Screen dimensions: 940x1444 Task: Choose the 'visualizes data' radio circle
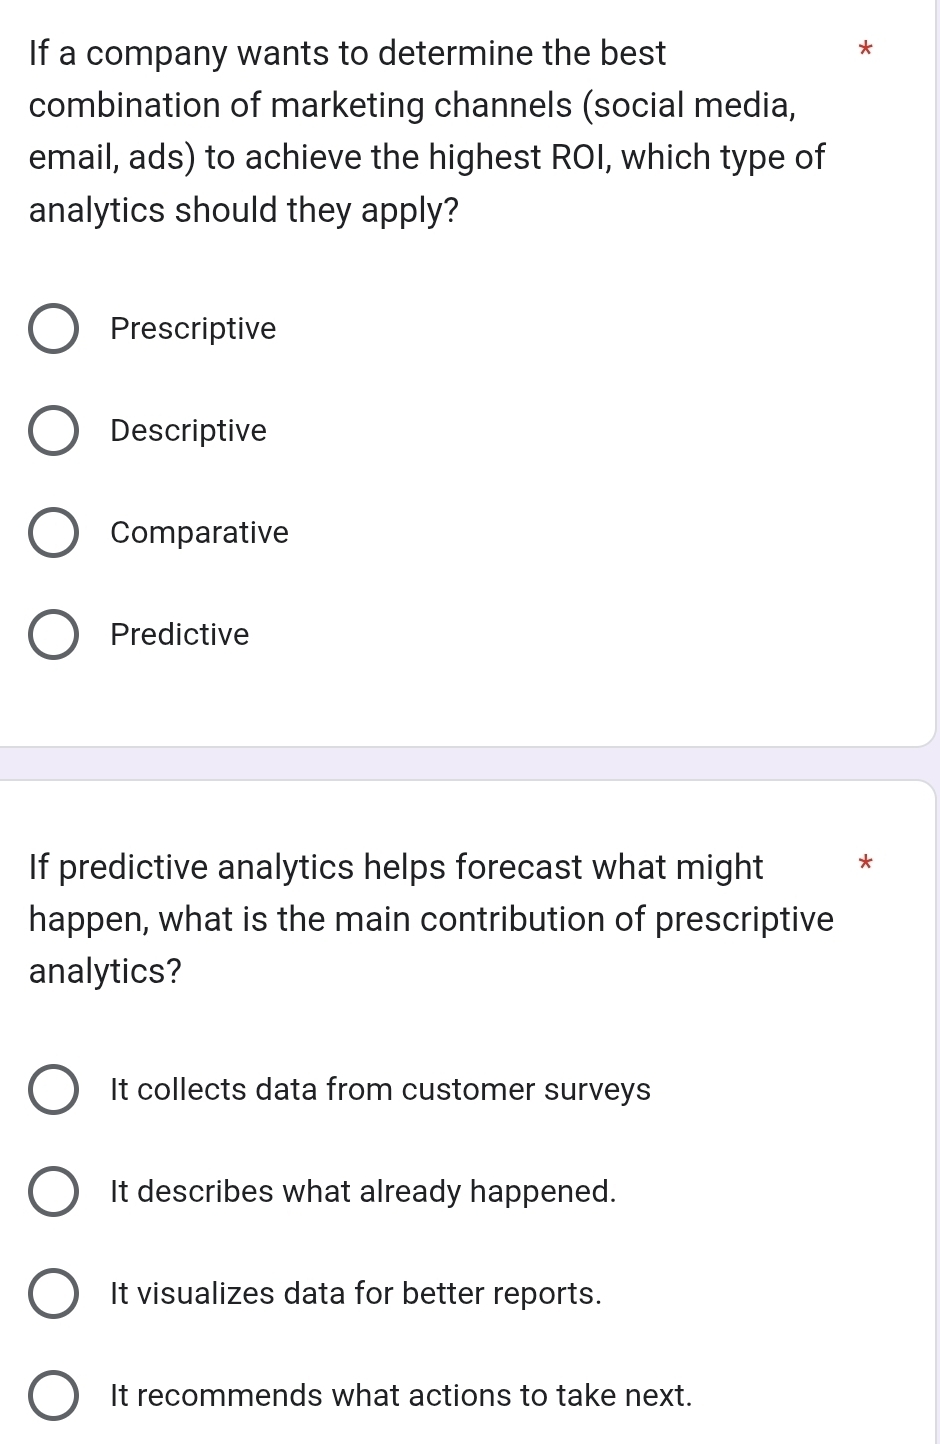tap(53, 1294)
